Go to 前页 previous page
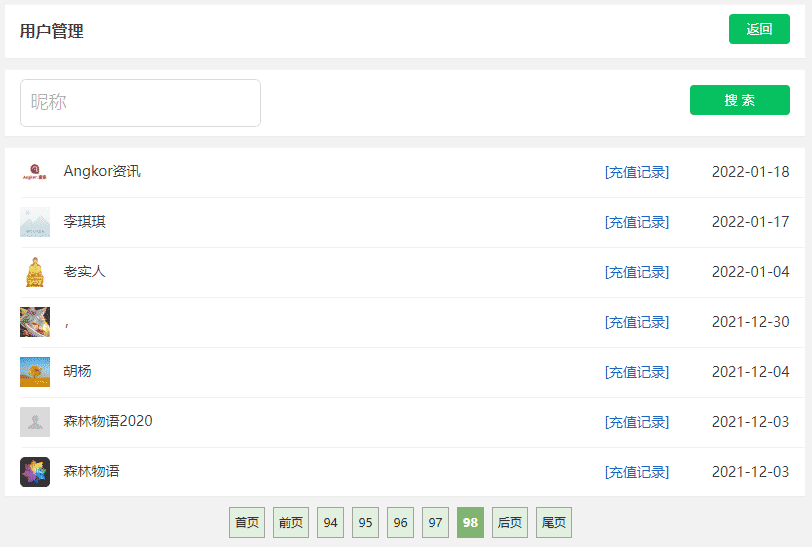The image size is (812, 547). tap(291, 522)
